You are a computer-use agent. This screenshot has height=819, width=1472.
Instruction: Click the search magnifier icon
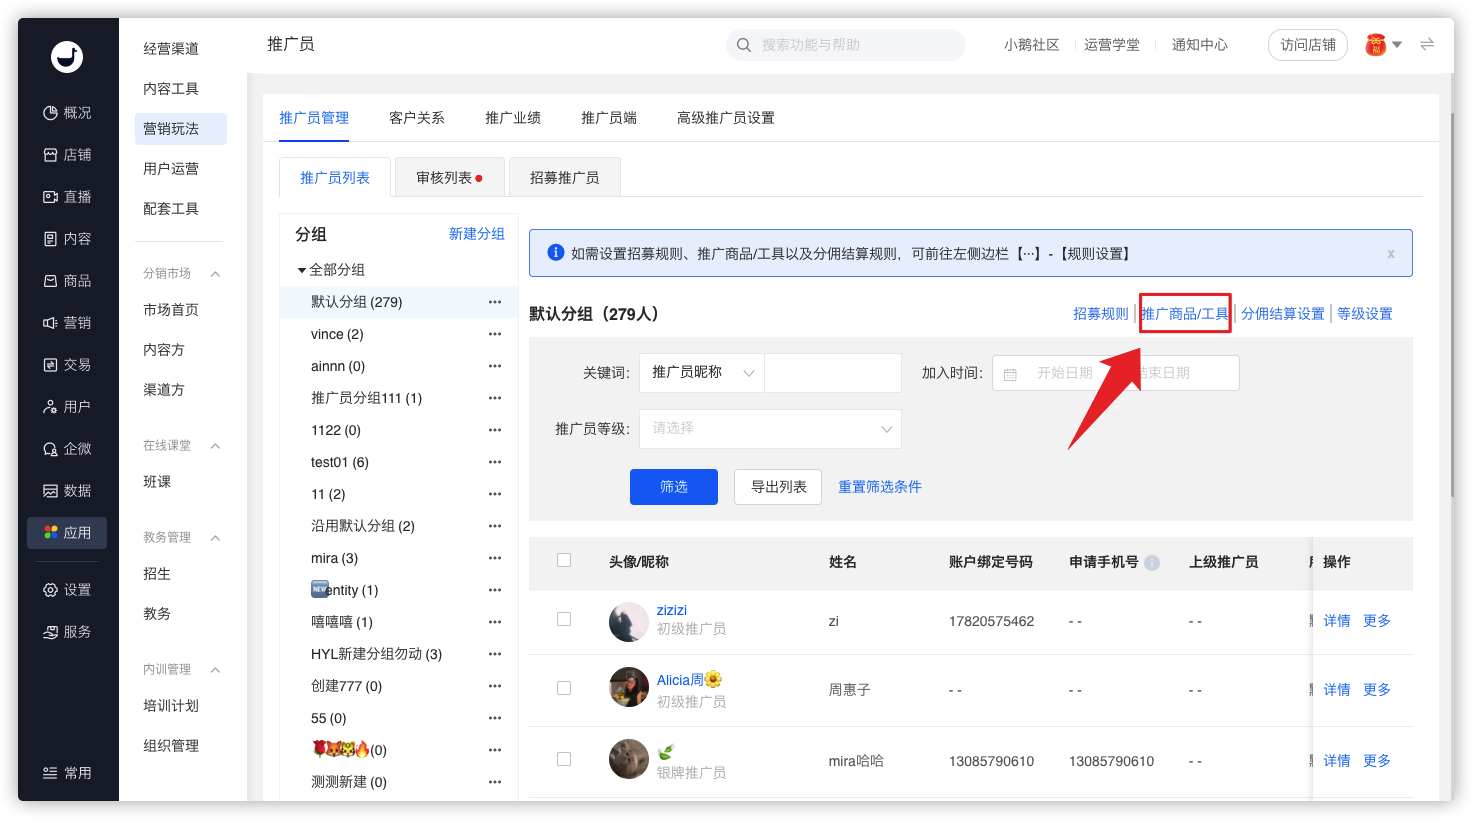pos(744,45)
